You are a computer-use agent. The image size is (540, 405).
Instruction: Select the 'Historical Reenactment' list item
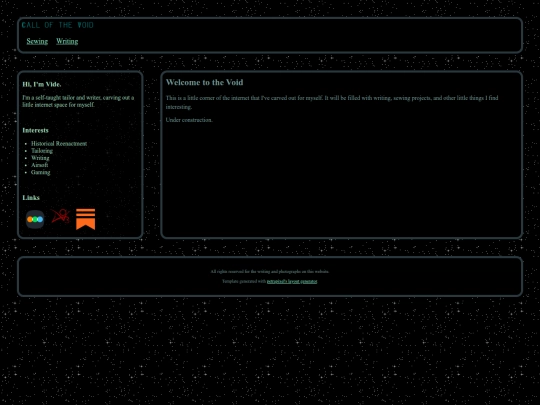(59, 144)
